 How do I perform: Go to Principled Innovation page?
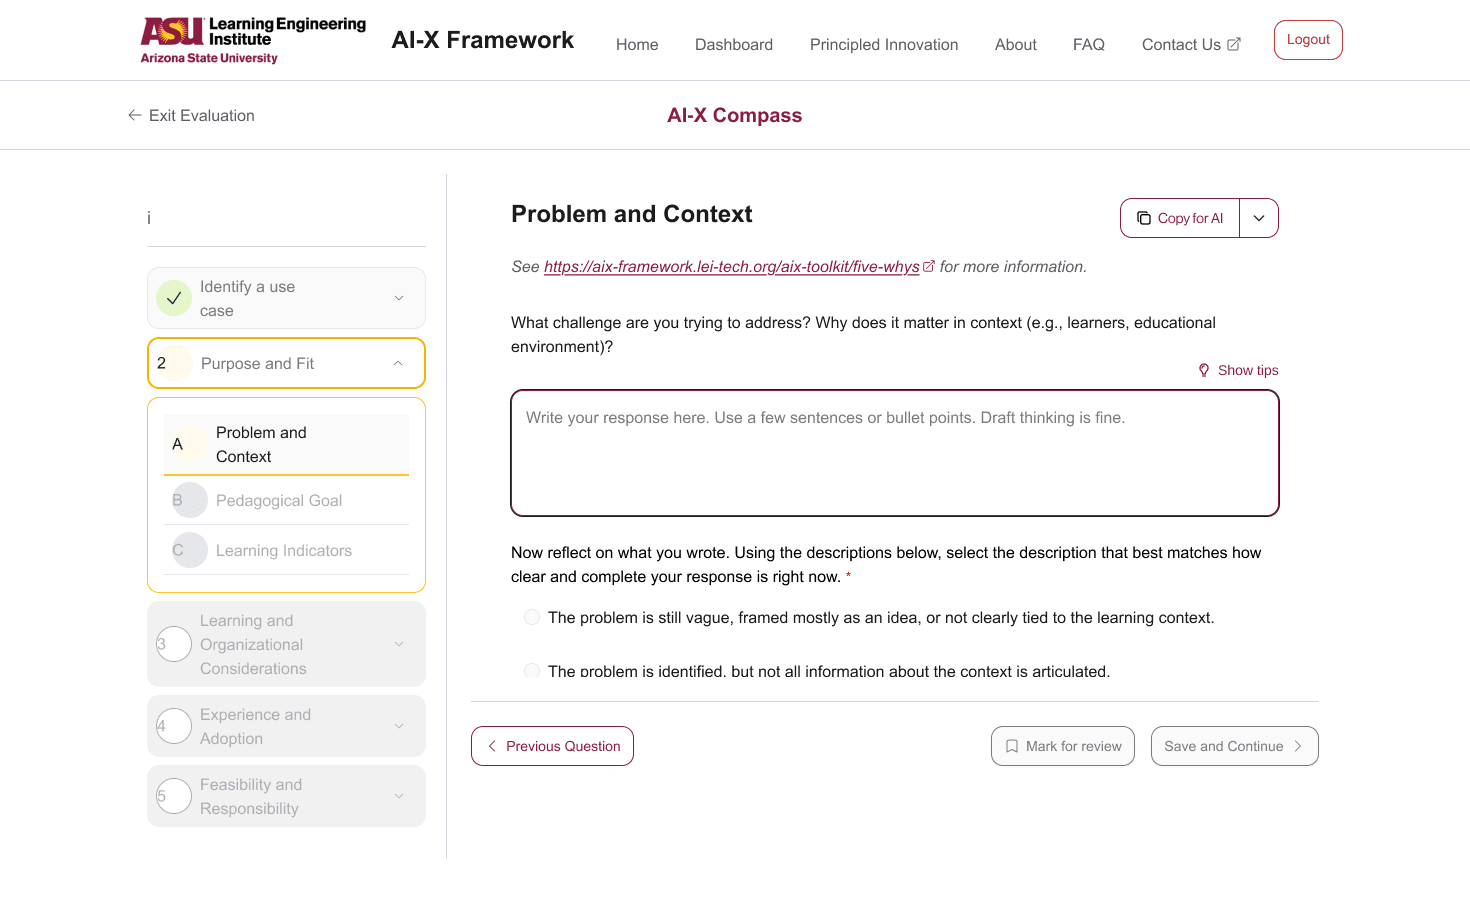click(884, 44)
